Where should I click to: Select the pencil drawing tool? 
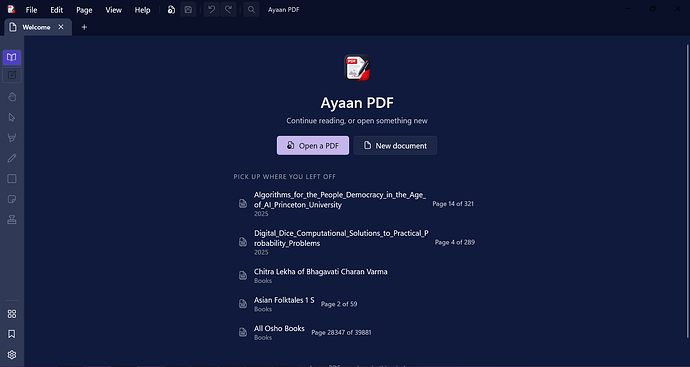(12, 158)
